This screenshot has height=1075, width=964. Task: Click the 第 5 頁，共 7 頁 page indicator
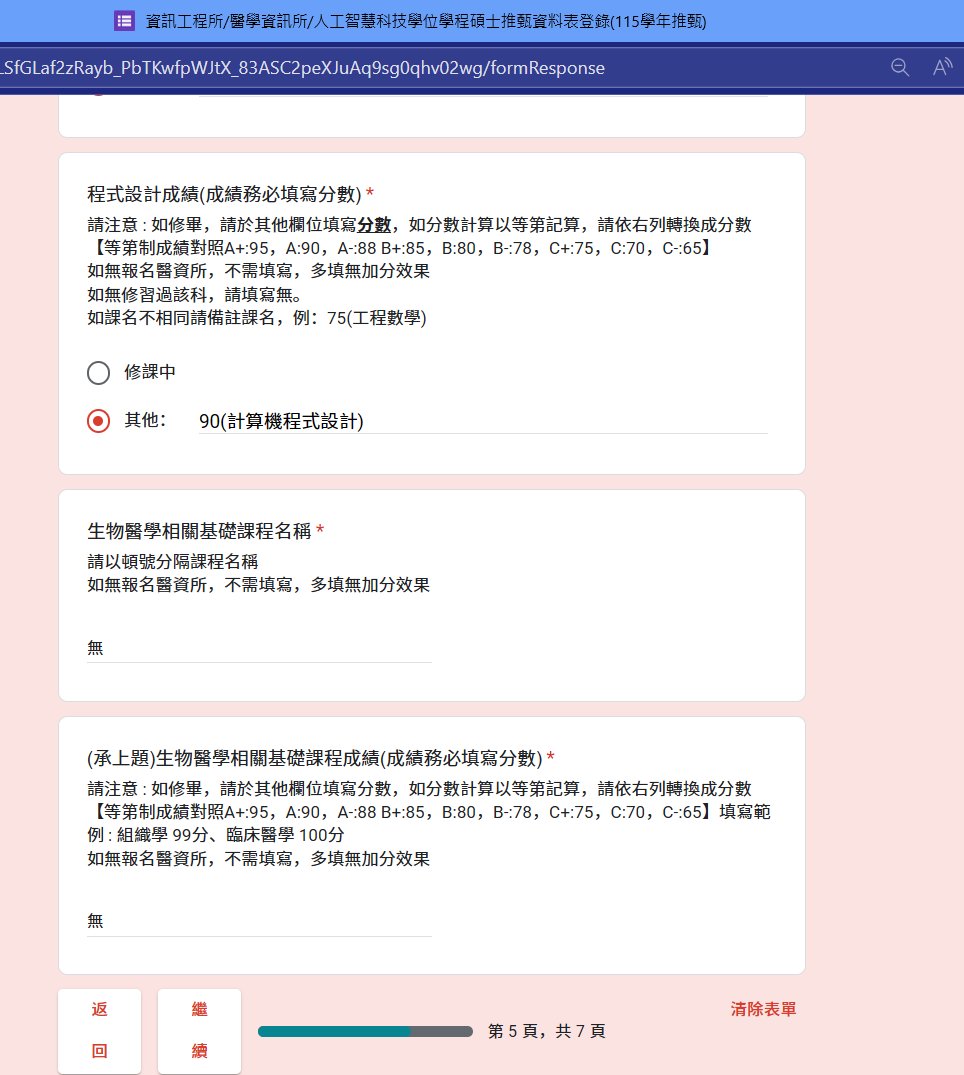pos(546,1031)
